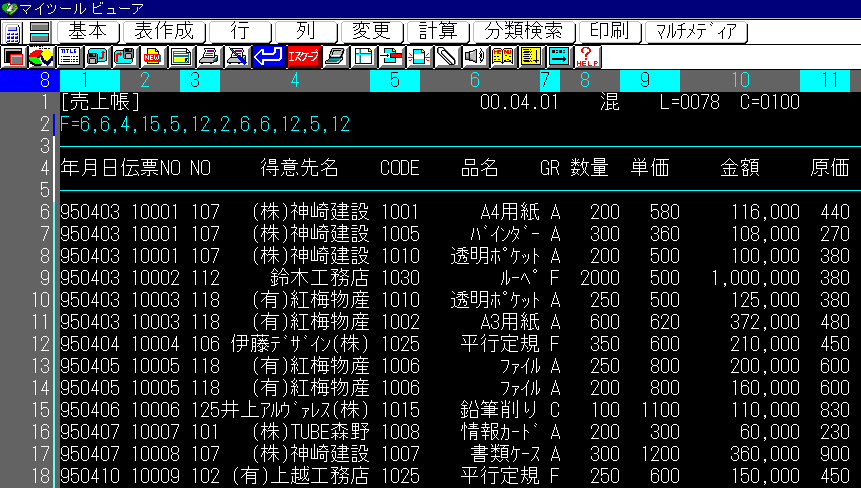Select row number 18
The image size is (861, 488).
coord(41,476)
